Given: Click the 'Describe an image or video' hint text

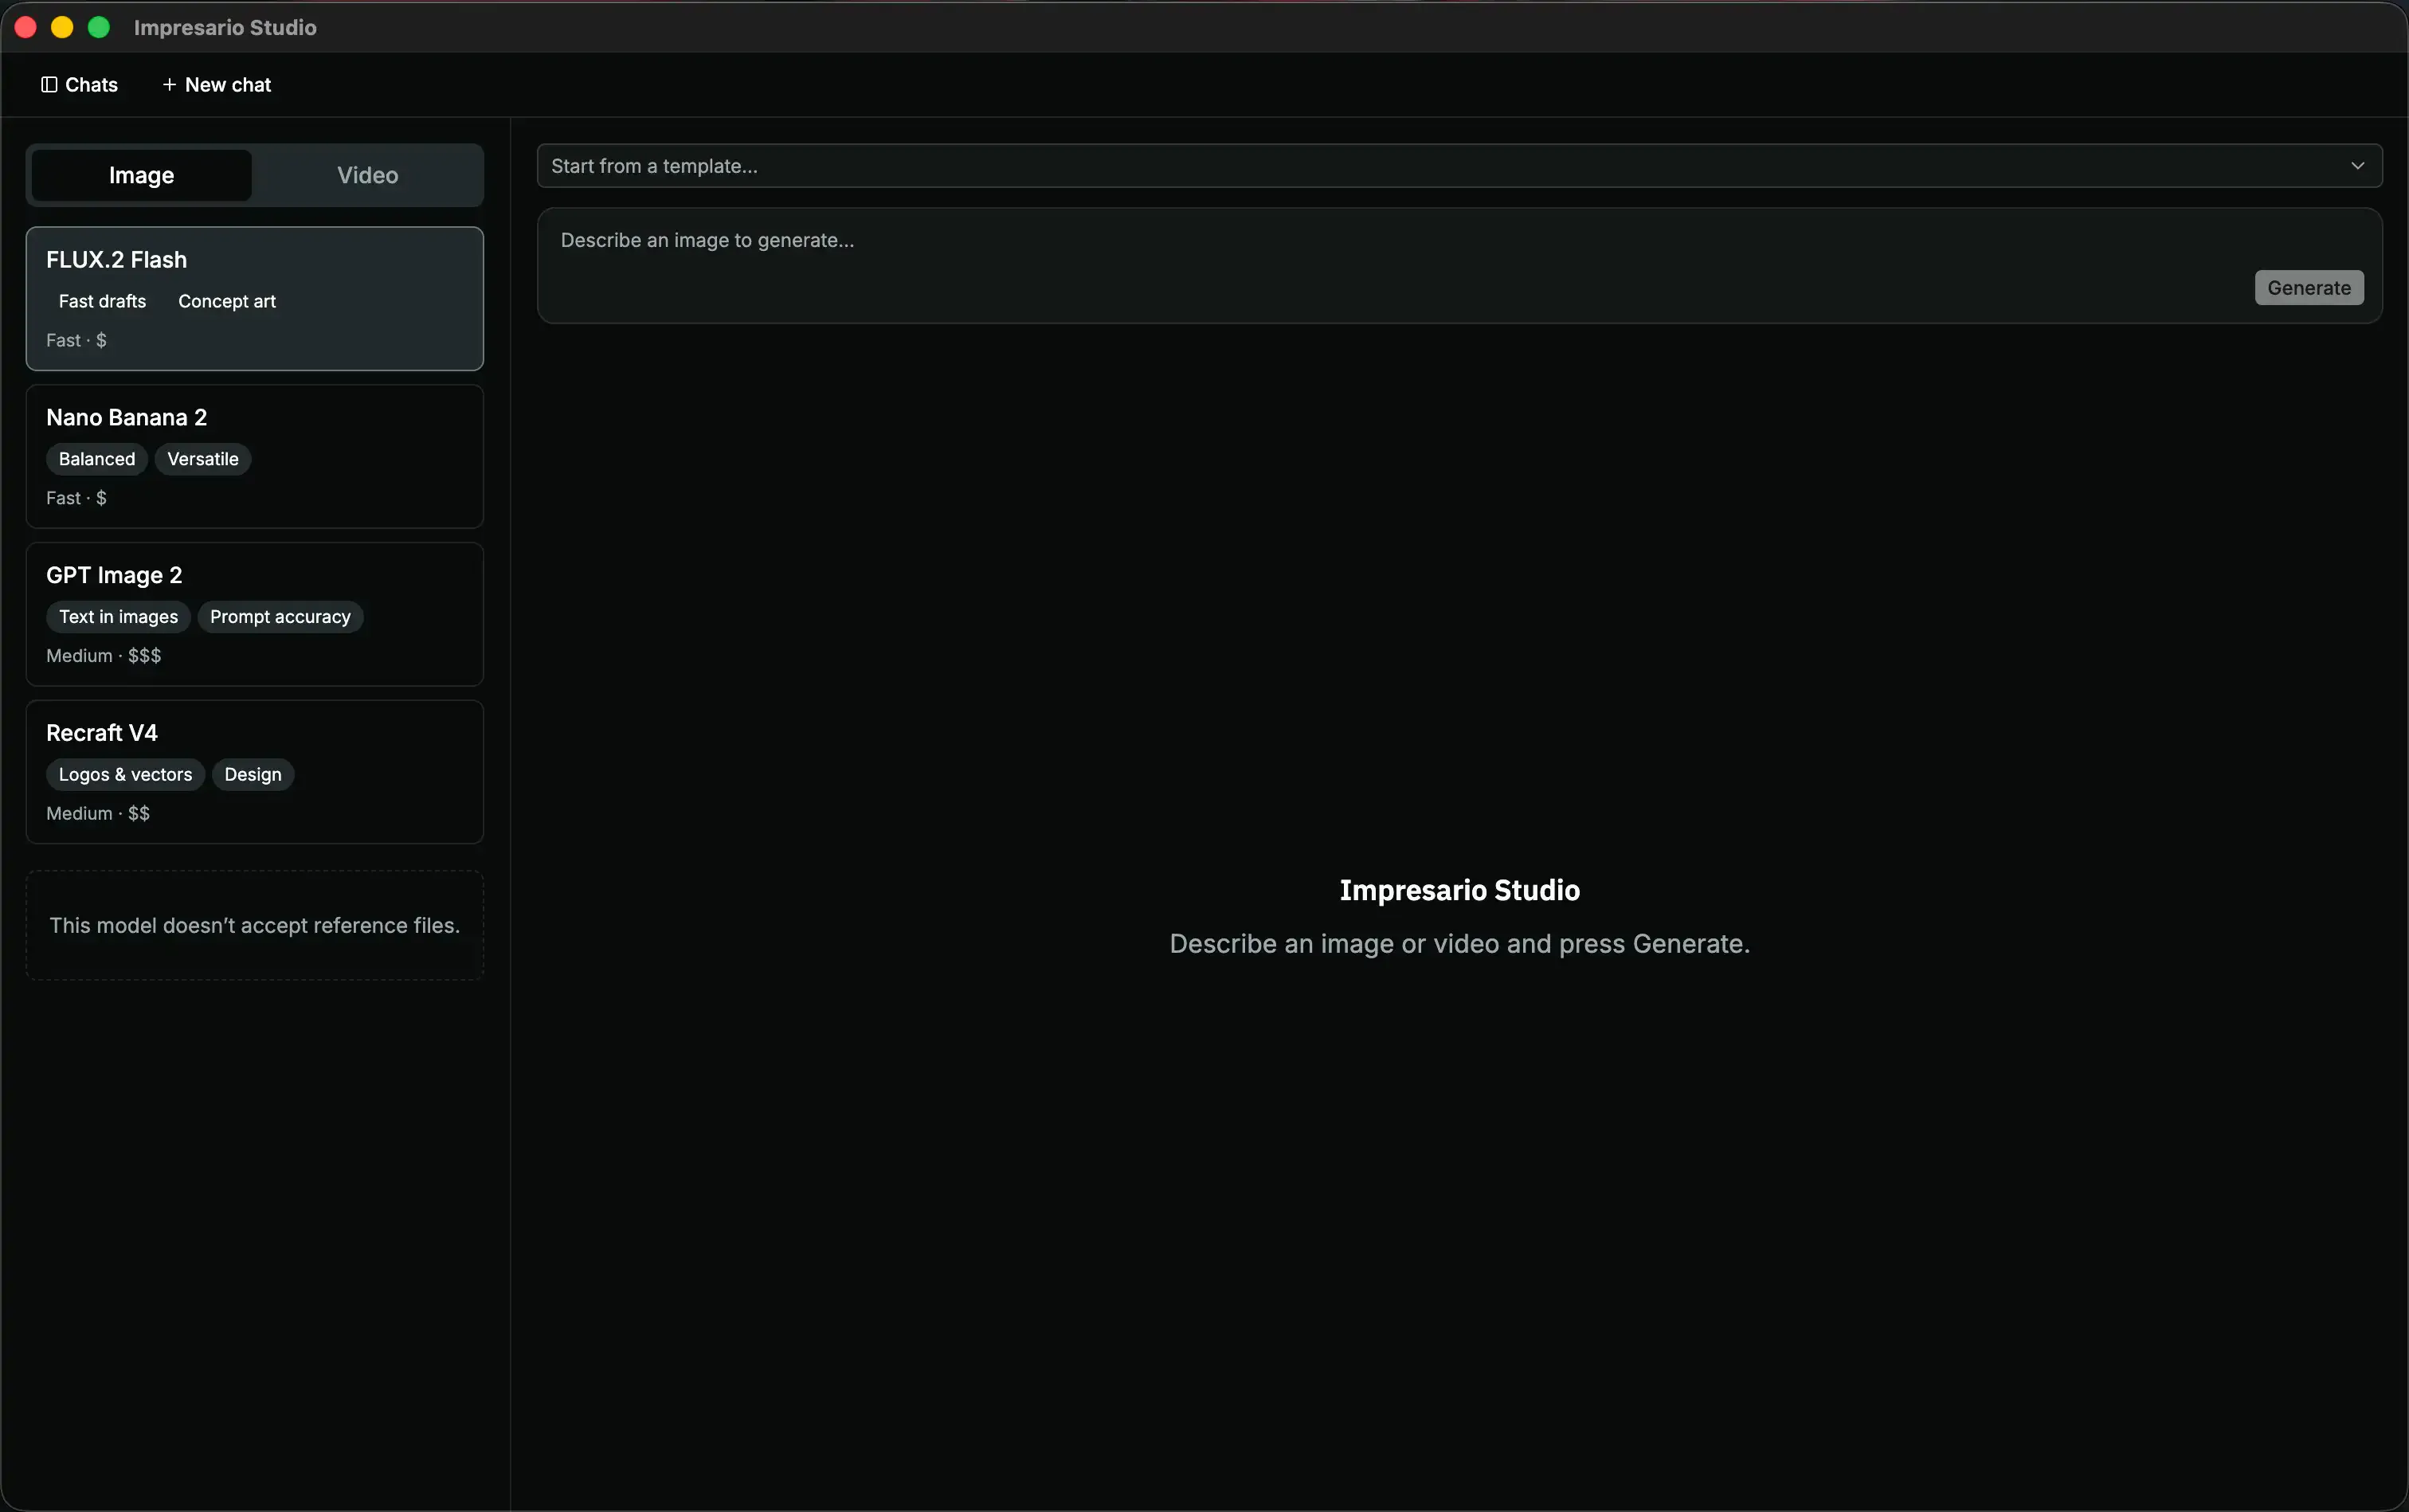Looking at the screenshot, I should [x=1459, y=944].
